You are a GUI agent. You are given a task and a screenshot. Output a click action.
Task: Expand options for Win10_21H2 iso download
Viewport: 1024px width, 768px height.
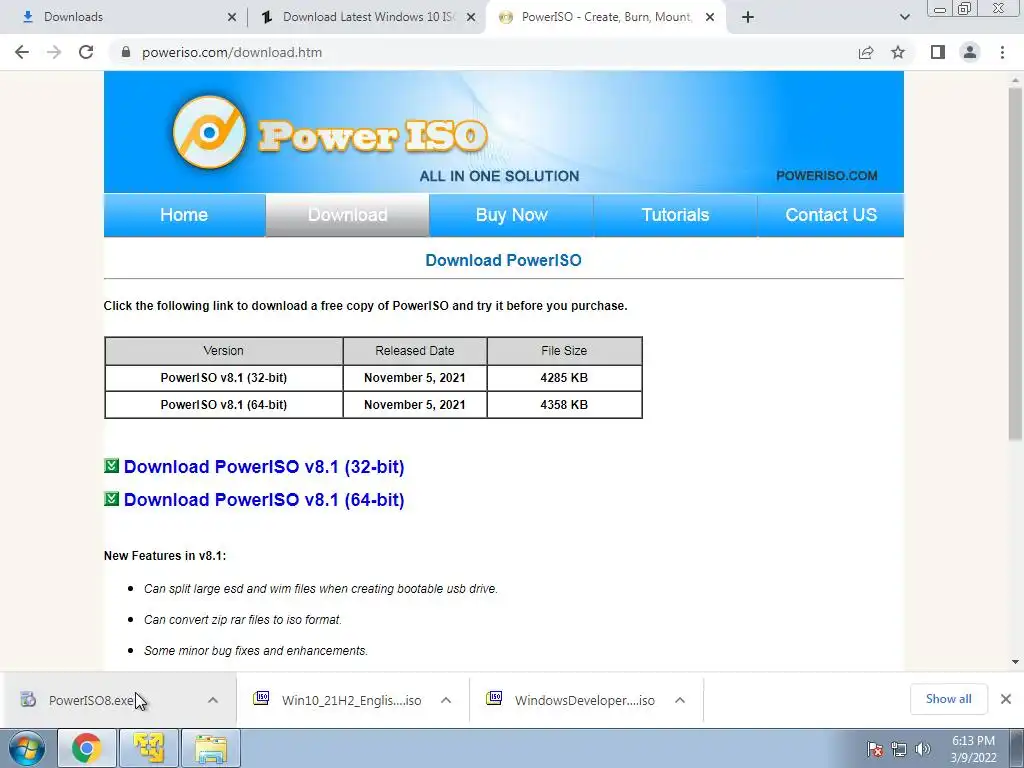pos(446,700)
